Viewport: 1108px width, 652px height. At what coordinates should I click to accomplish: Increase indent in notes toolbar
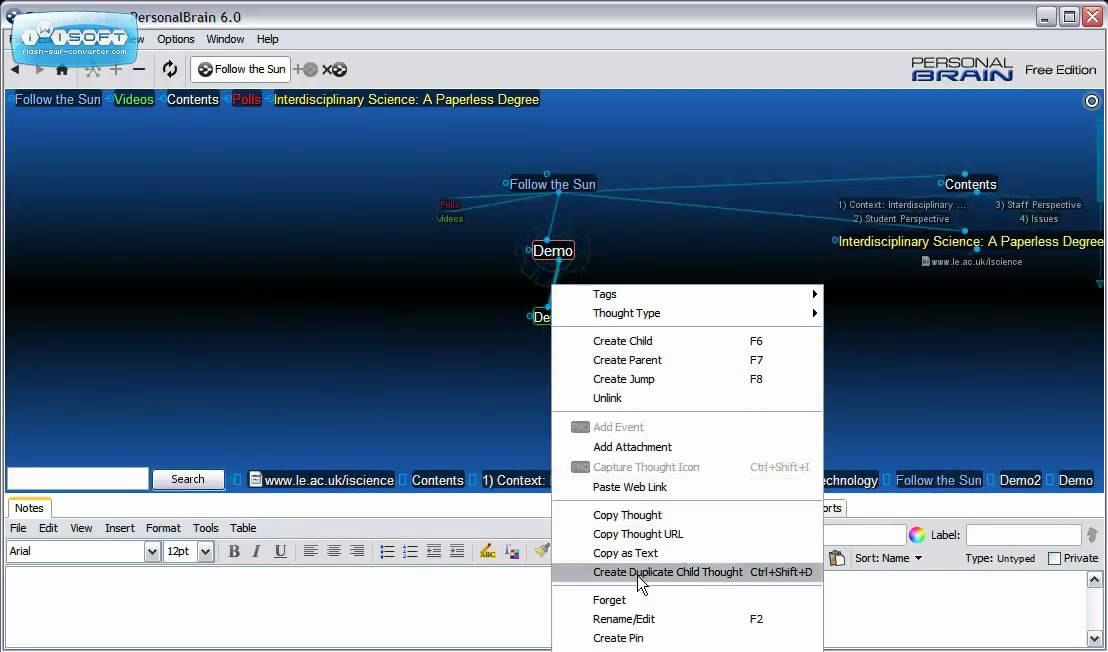(457, 551)
